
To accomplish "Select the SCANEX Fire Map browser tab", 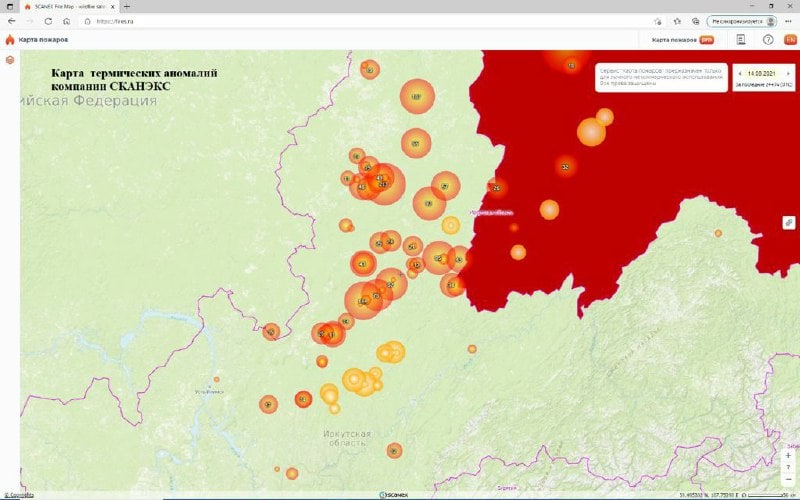I will pyautogui.click(x=69, y=7).
